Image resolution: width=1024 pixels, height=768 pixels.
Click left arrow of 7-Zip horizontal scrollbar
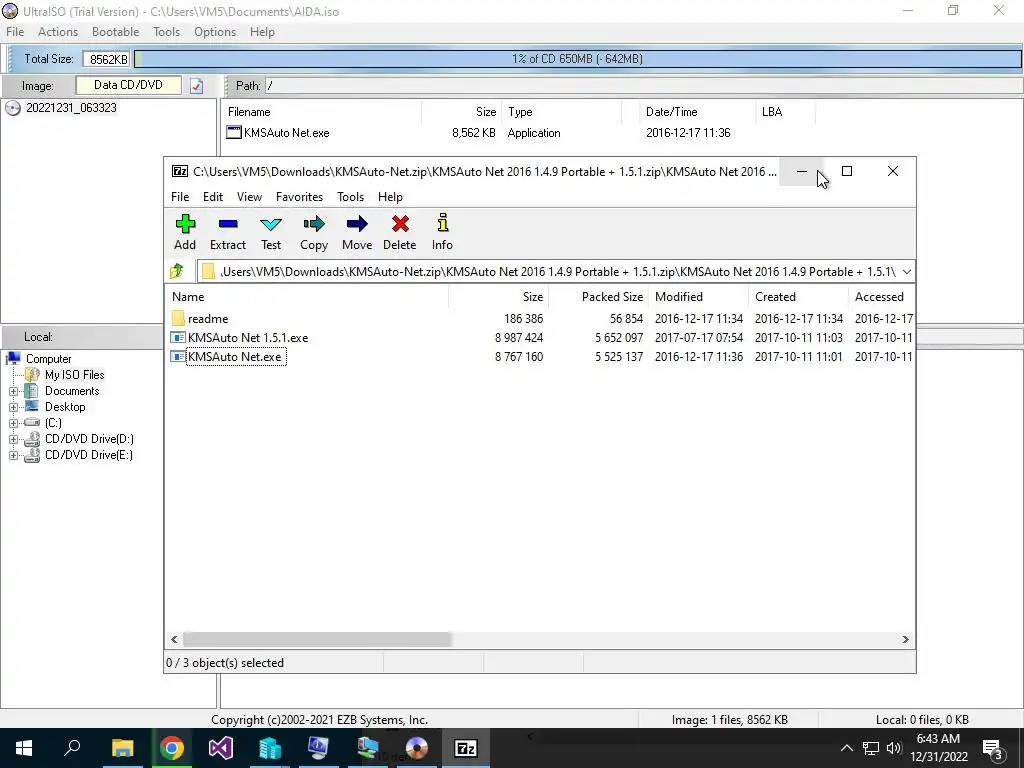(x=174, y=639)
